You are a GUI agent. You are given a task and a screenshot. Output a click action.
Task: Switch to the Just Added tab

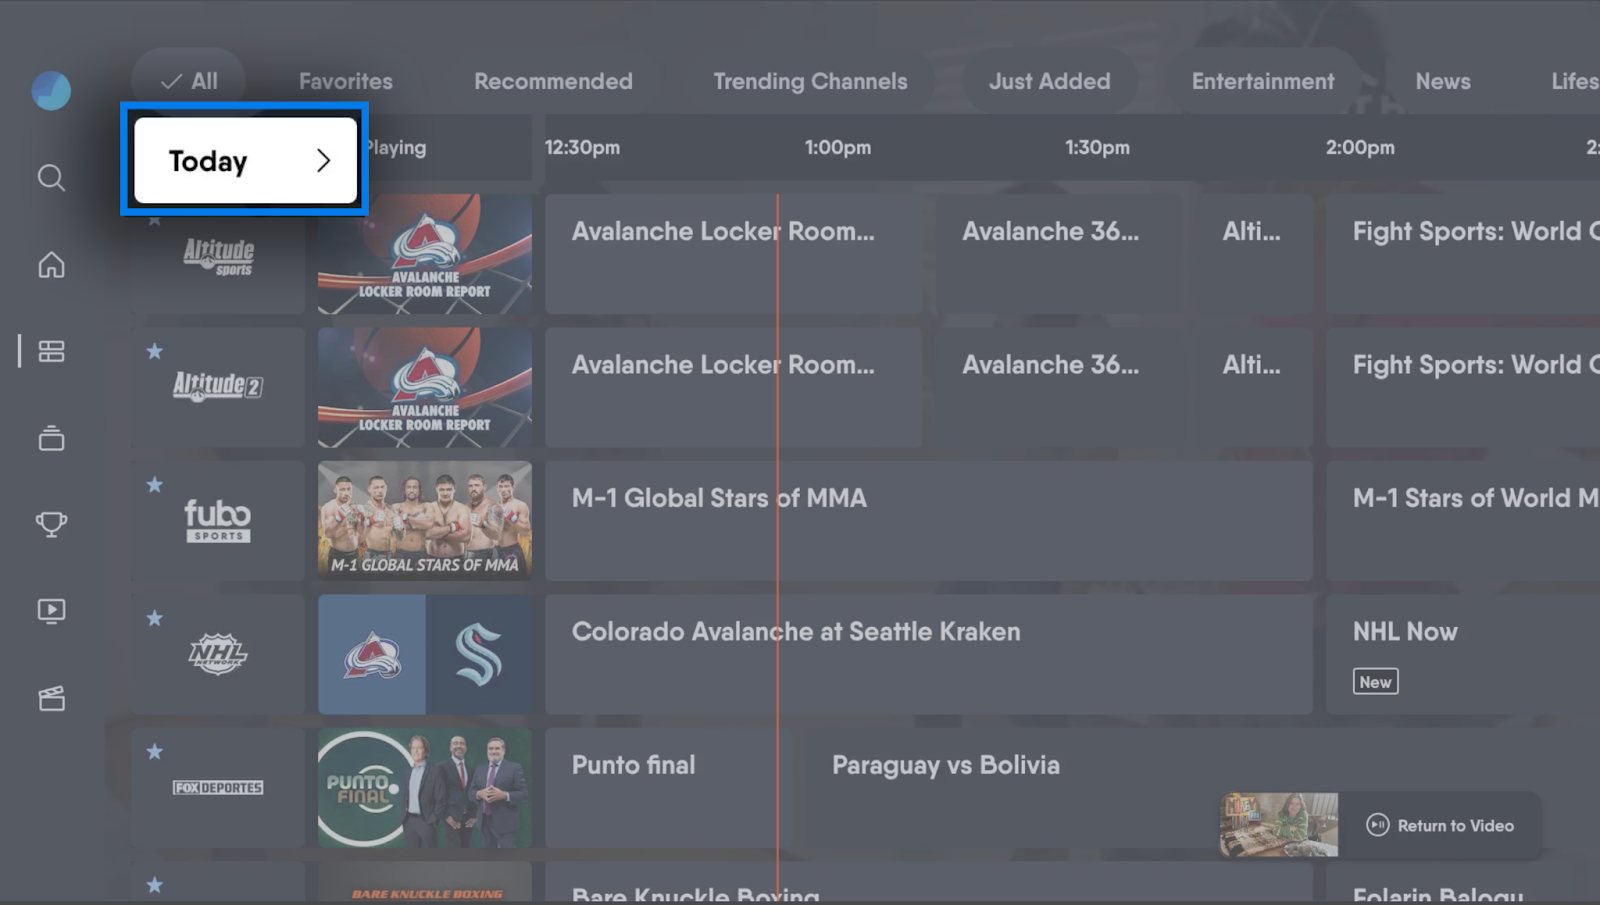click(1049, 81)
